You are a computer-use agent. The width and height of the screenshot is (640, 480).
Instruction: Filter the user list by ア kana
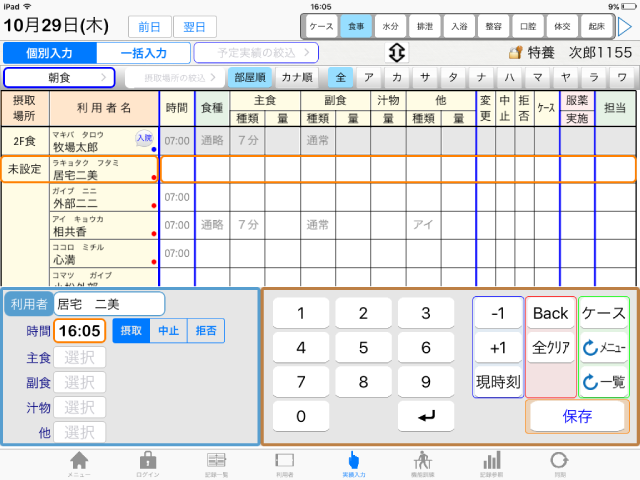pyautogui.click(x=369, y=77)
